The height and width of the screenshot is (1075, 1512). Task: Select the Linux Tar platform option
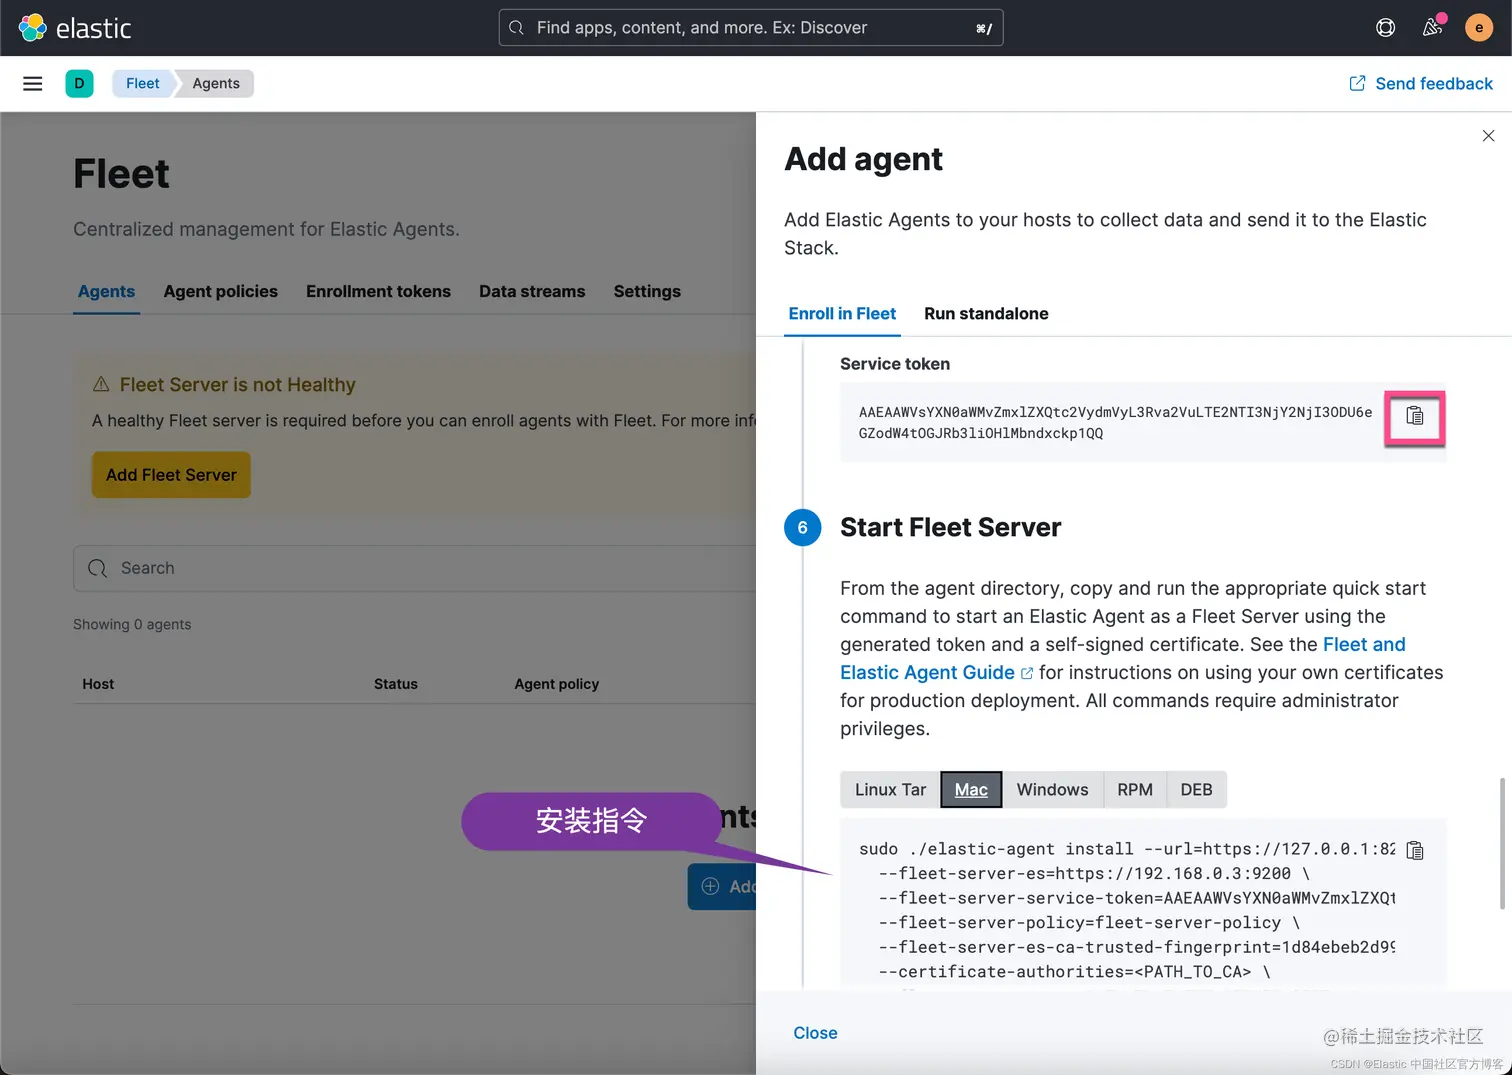coord(890,790)
